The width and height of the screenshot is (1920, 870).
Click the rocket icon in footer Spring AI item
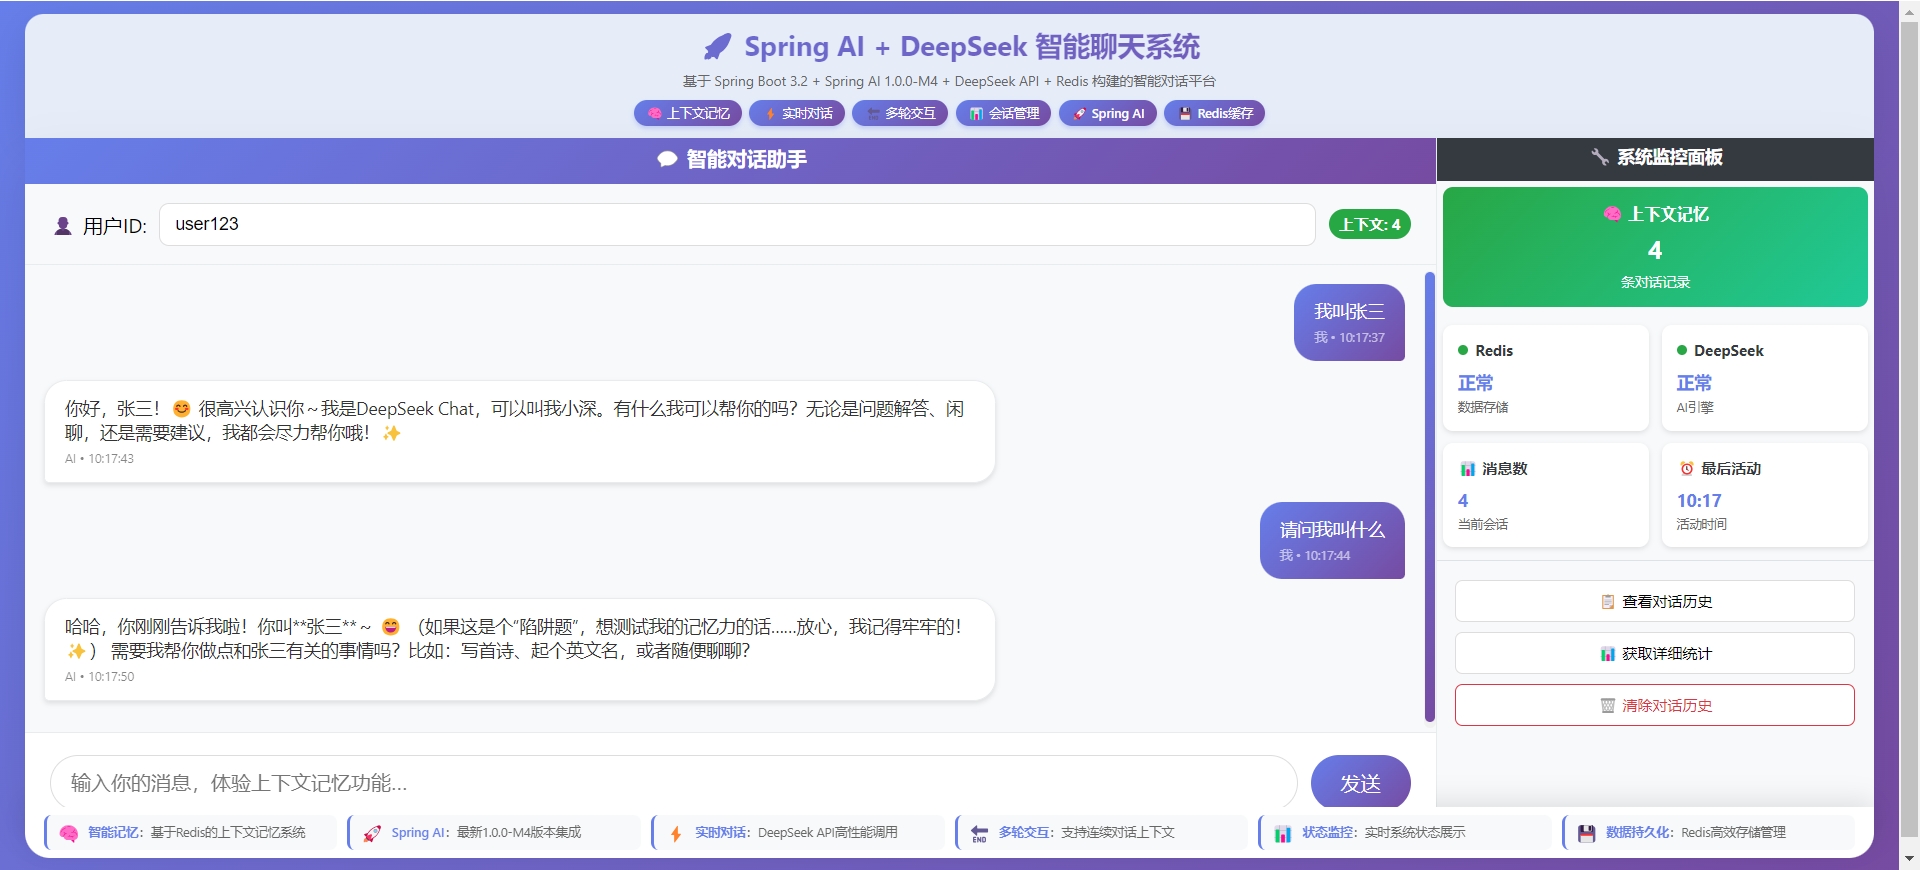coord(372,833)
